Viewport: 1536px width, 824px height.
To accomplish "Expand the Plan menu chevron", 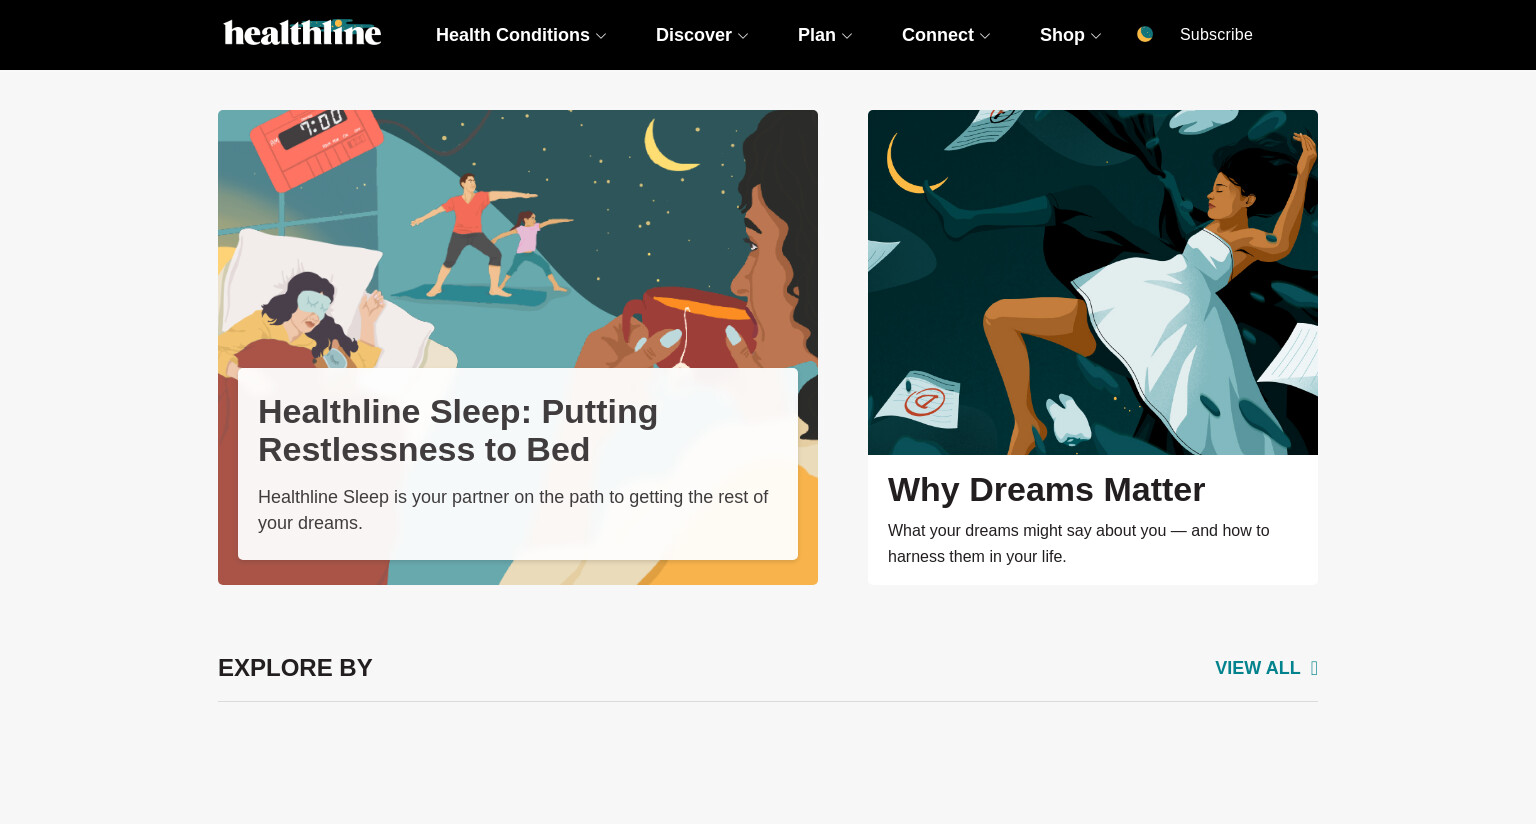I will tap(847, 36).
